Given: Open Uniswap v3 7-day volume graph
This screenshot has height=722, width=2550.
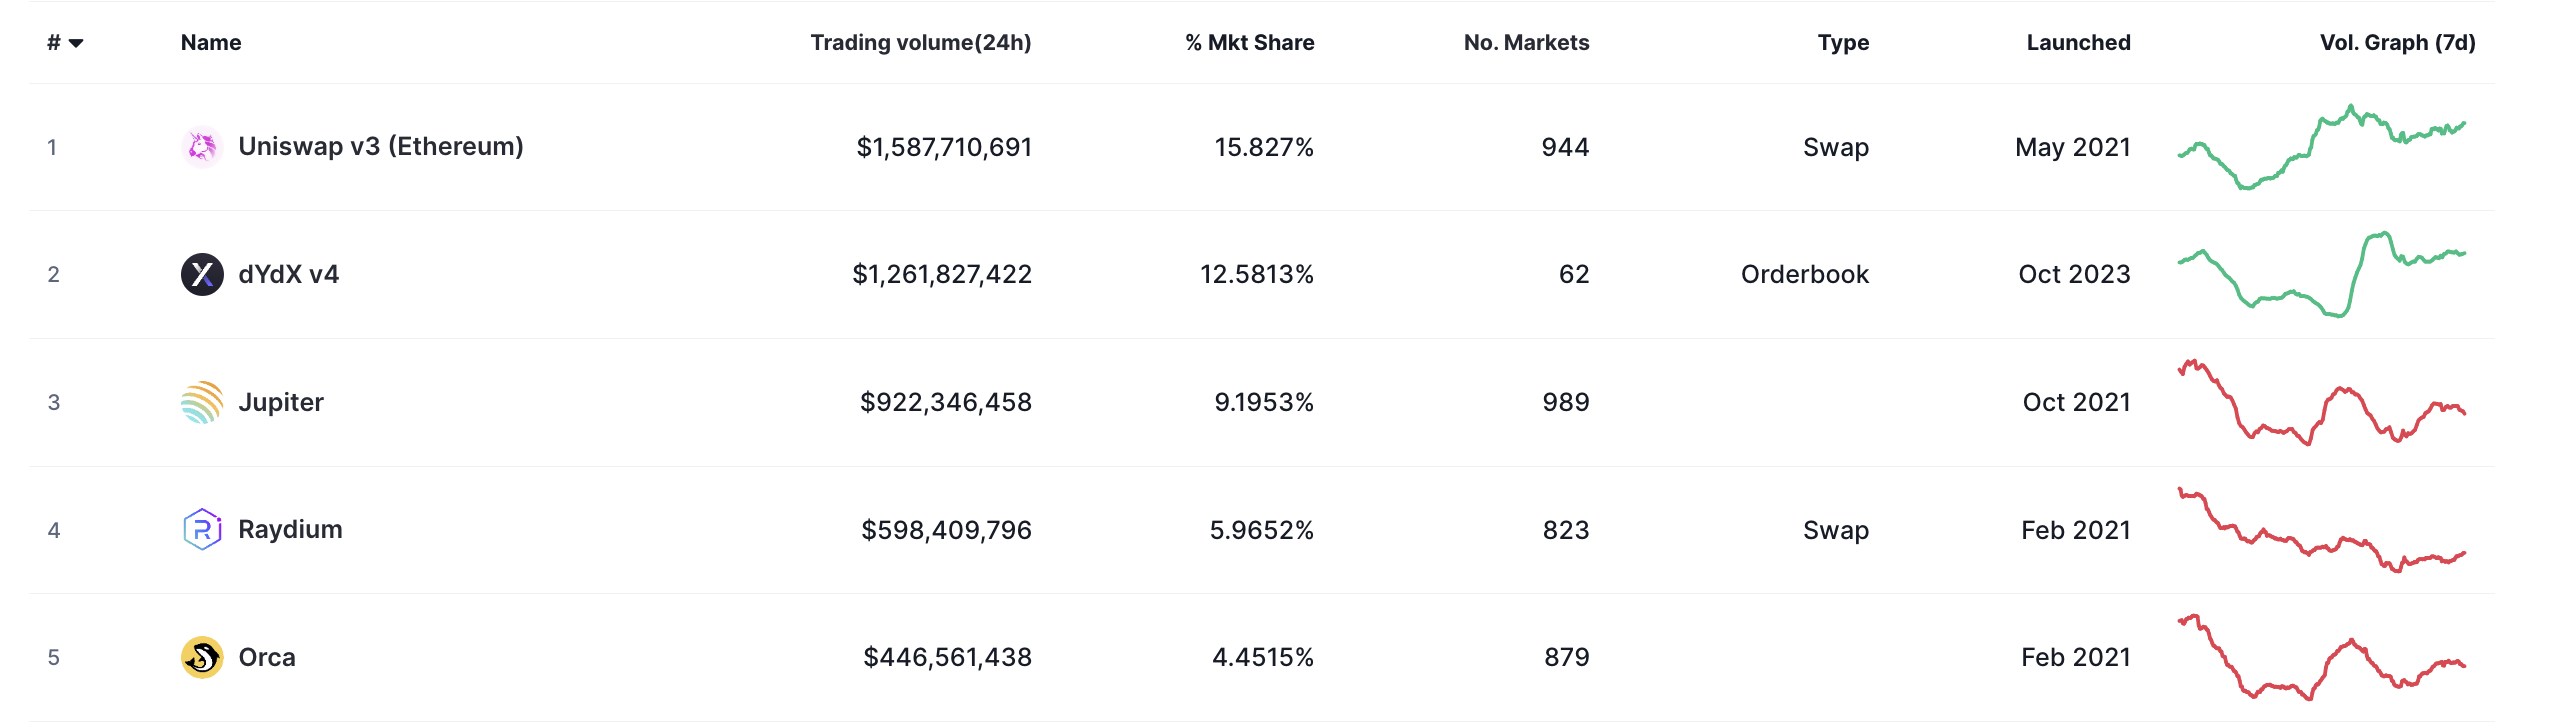Looking at the screenshot, I should [2321, 147].
